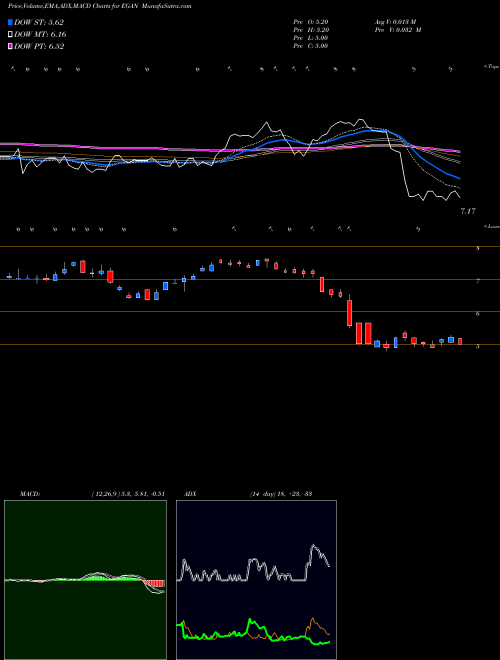Click the Lows label at the right edge
Image resolution: width=500 pixels, height=660 pixels.
(x=491, y=226)
